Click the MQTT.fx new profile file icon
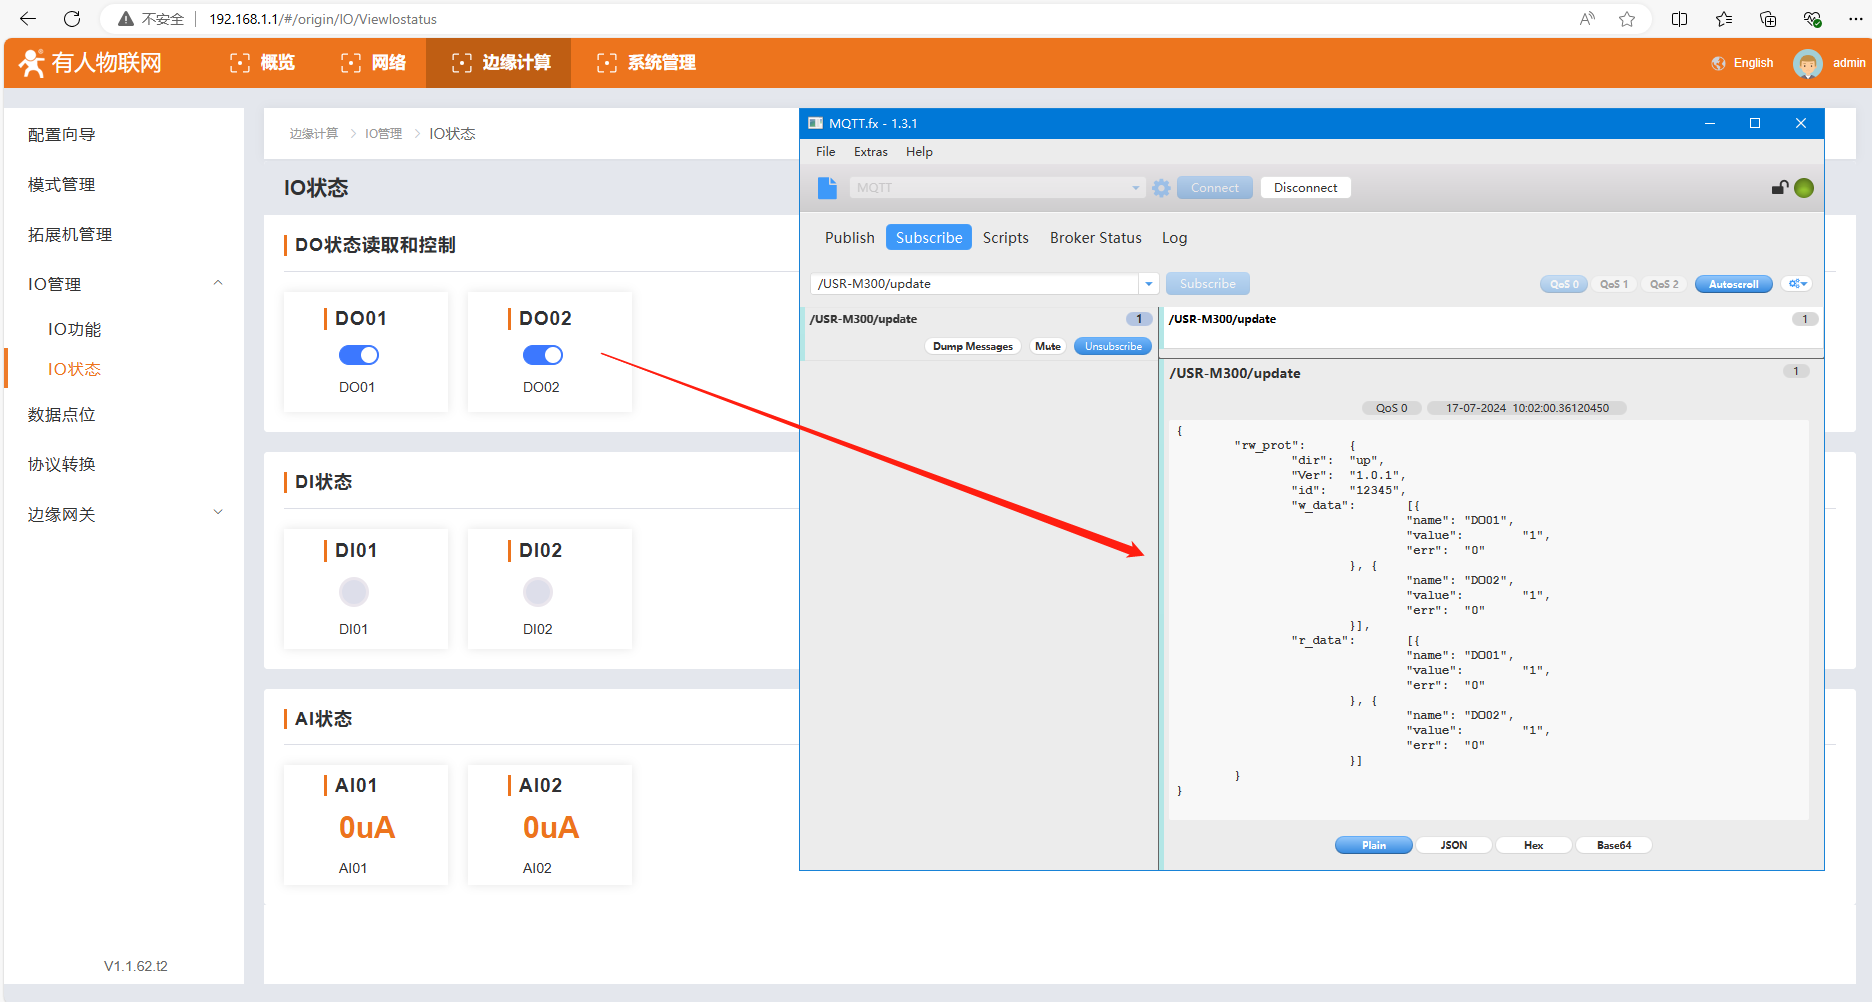 827,188
